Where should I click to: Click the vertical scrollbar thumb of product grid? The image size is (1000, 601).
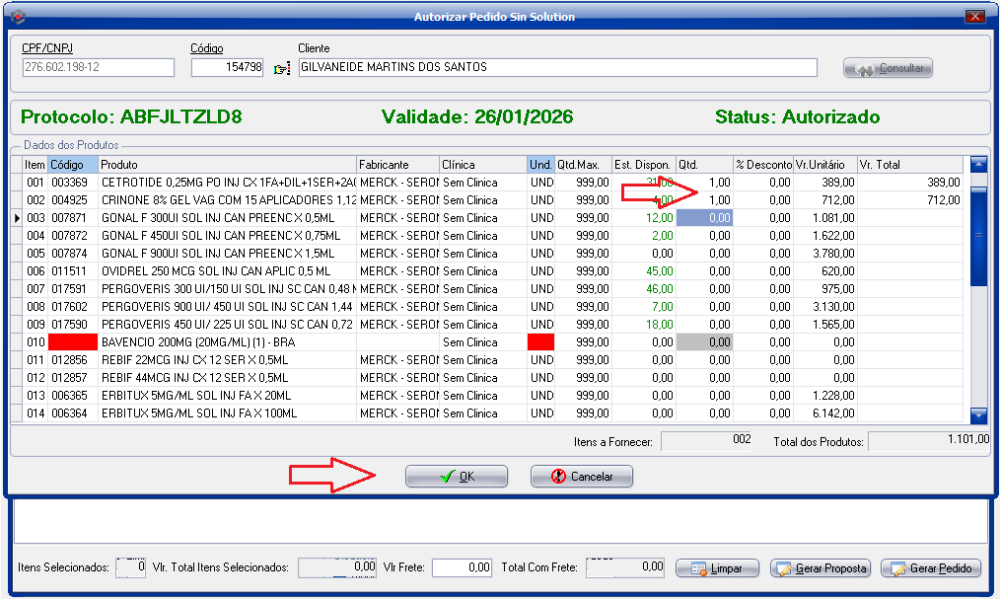[x=979, y=235]
